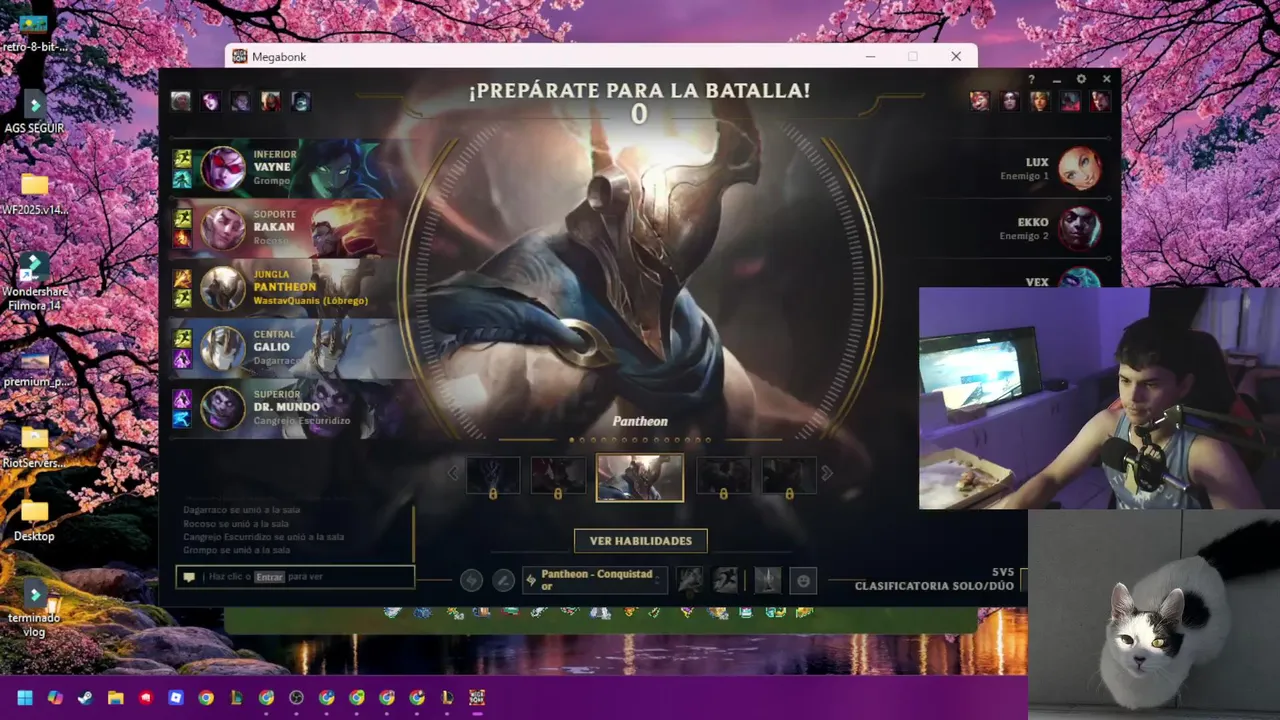Open Roblox from the taskbar

[176, 697]
